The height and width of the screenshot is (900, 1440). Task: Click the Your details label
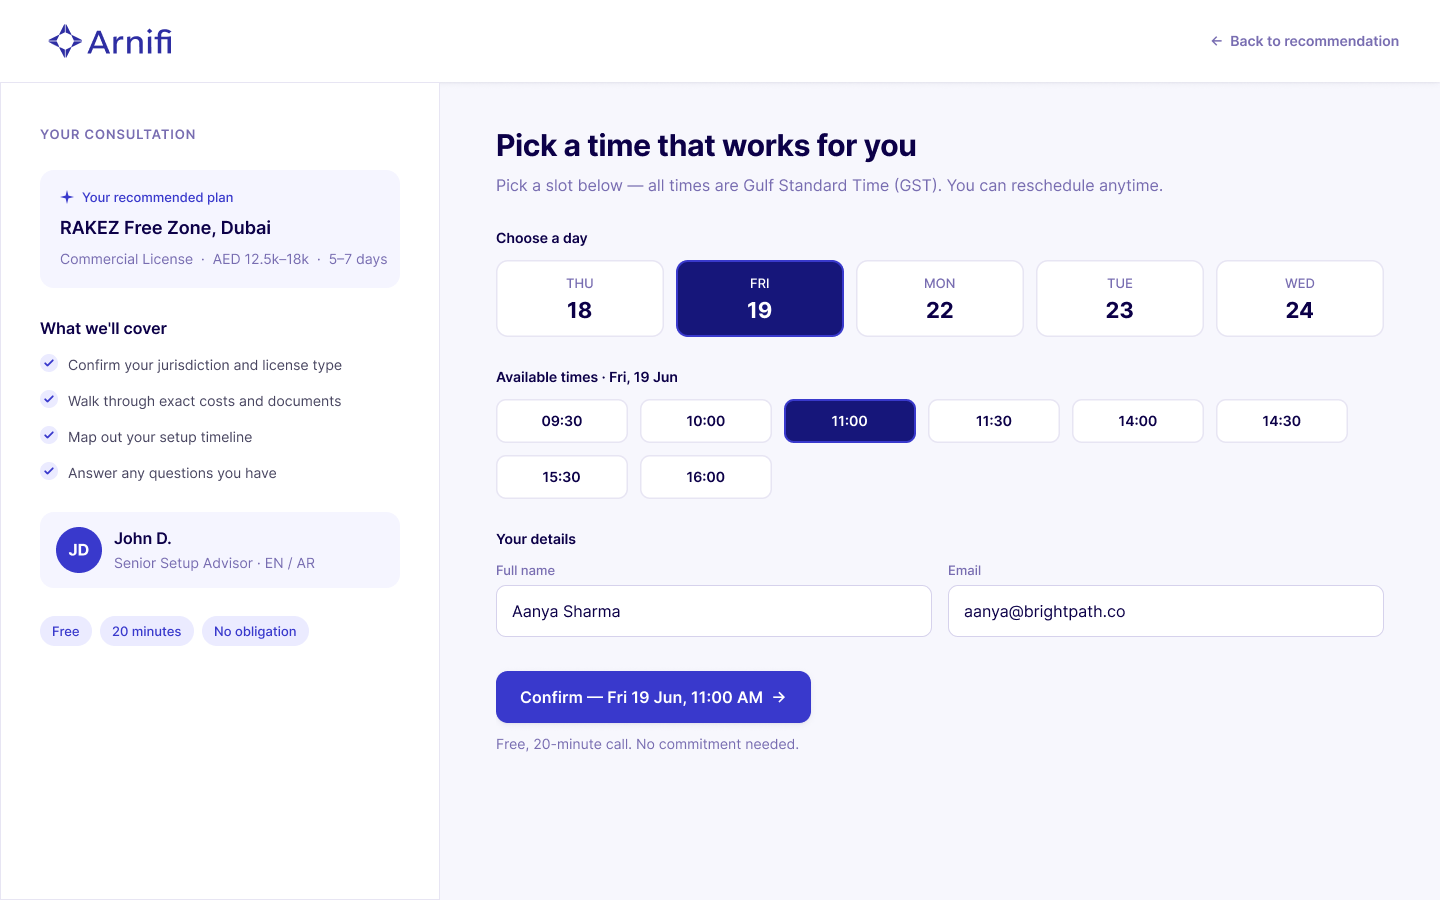pyautogui.click(x=536, y=539)
